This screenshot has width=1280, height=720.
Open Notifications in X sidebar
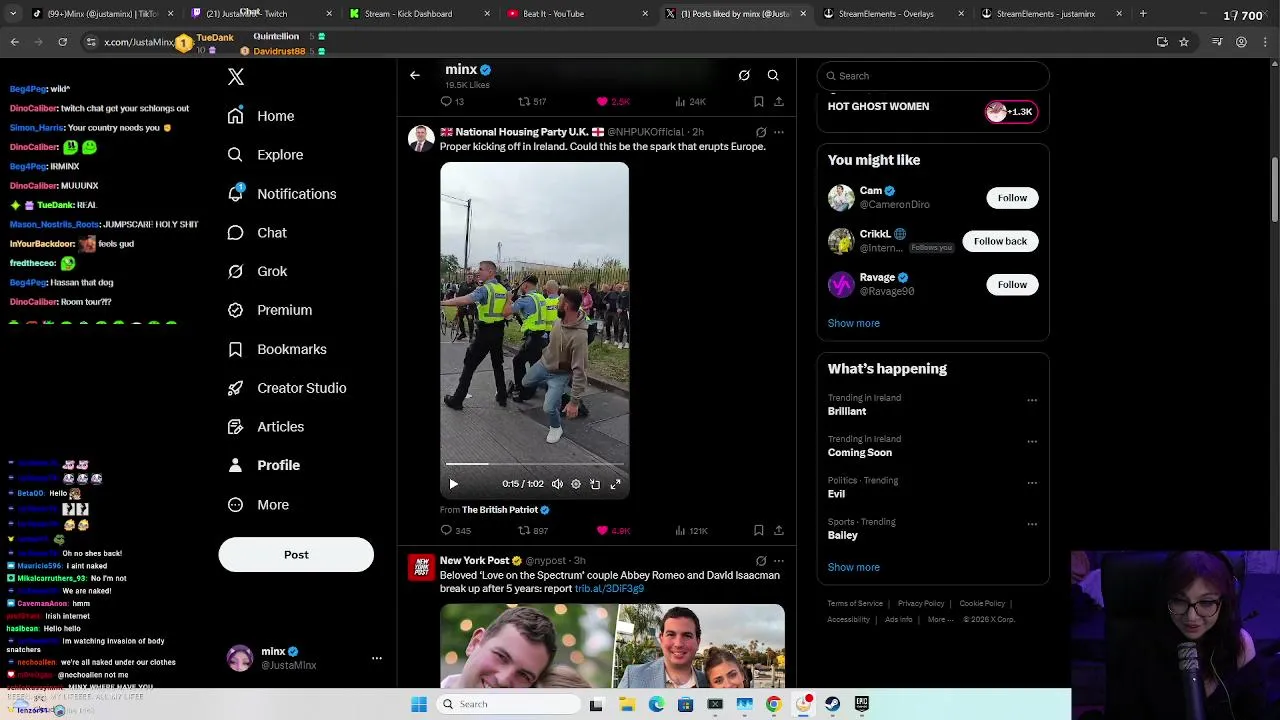[282, 194]
